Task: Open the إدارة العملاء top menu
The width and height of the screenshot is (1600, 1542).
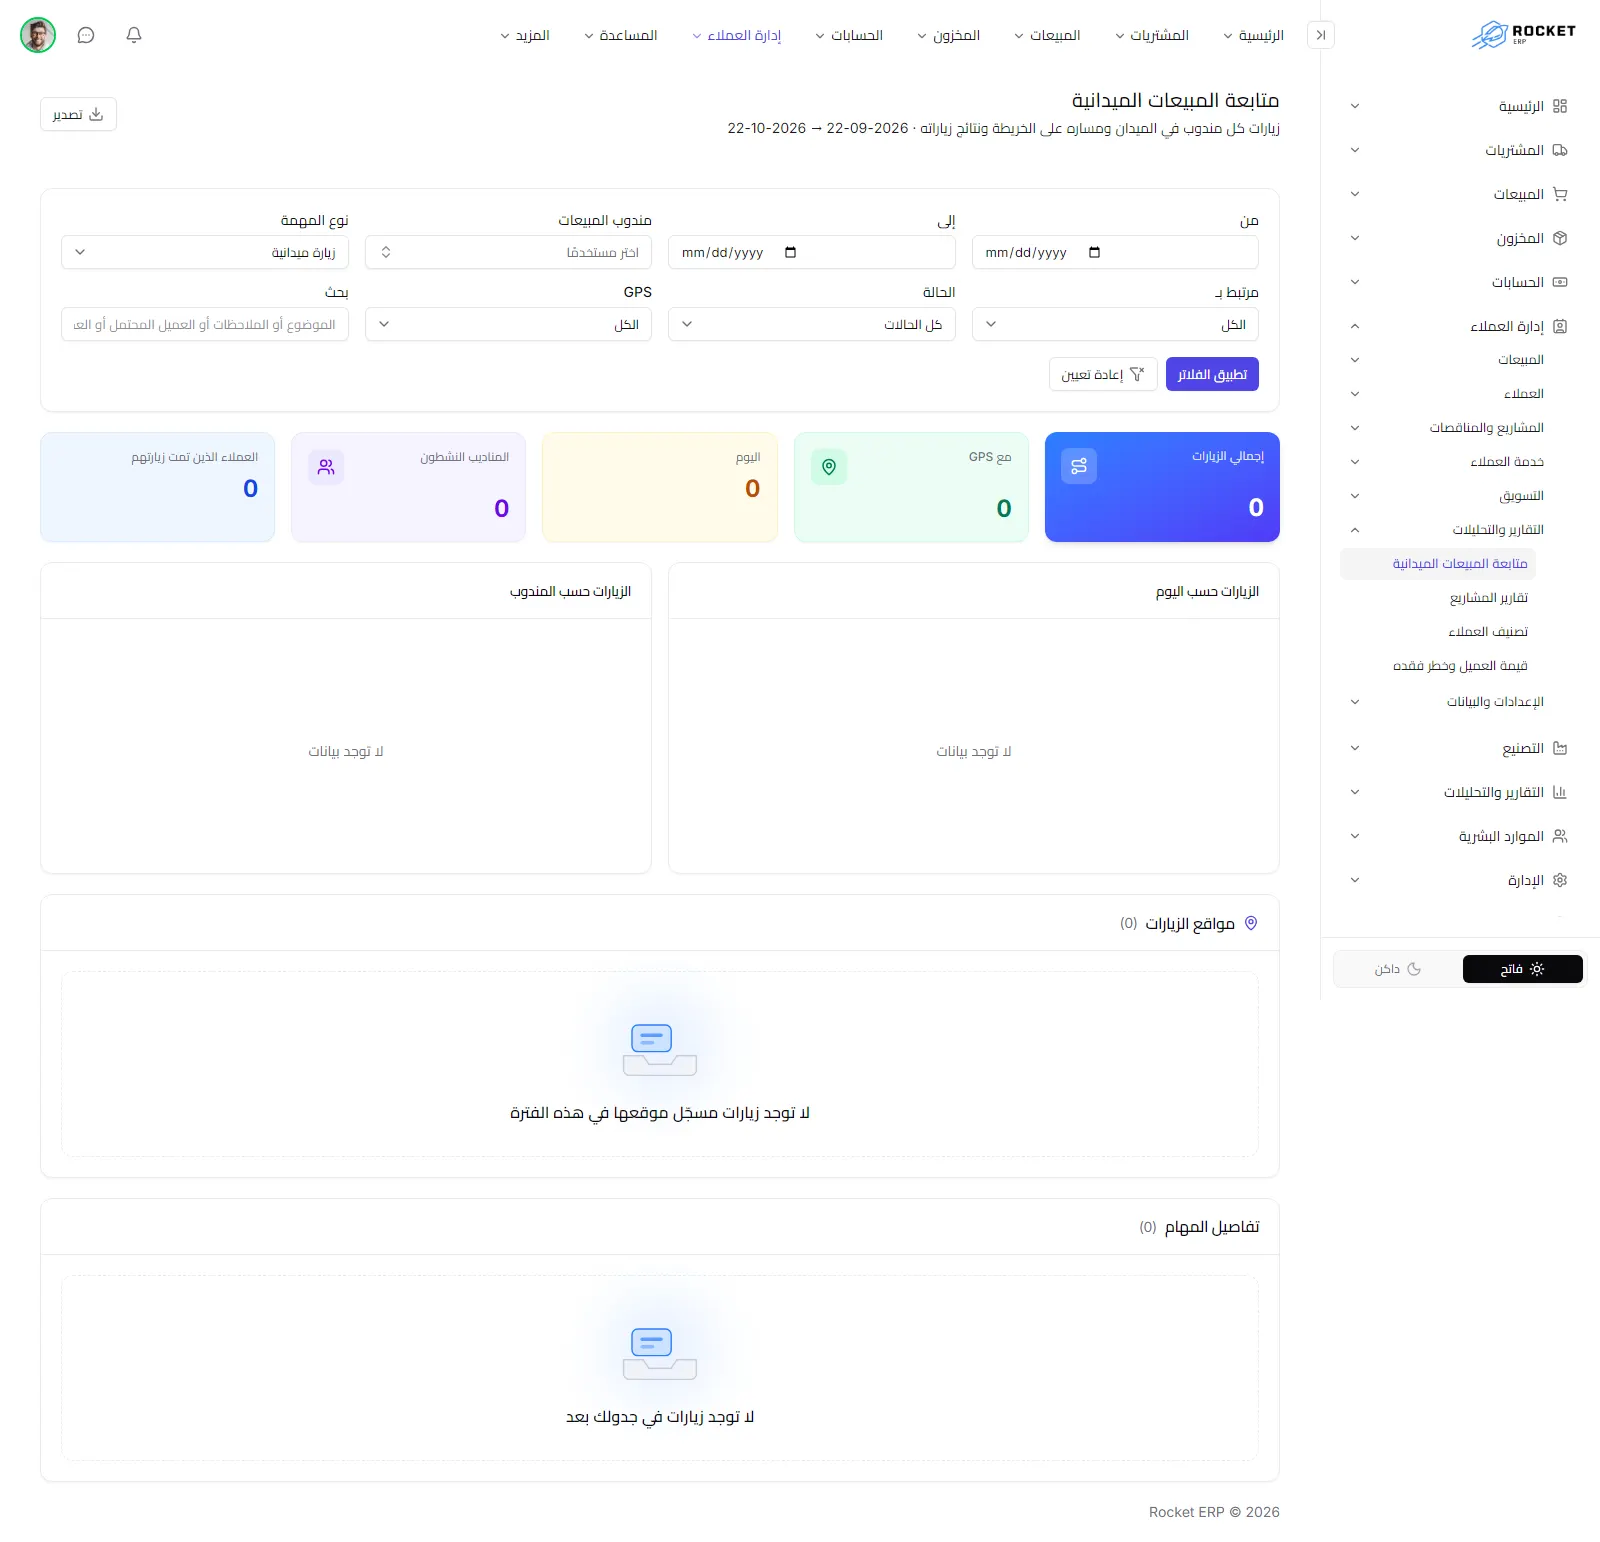Action: (737, 35)
